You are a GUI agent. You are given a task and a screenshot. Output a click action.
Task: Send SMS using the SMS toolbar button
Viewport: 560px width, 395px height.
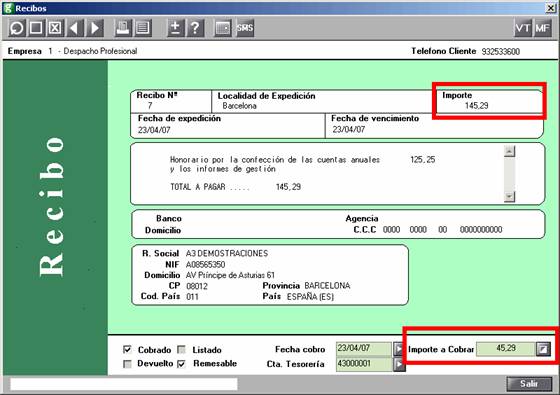[x=245, y=28]
